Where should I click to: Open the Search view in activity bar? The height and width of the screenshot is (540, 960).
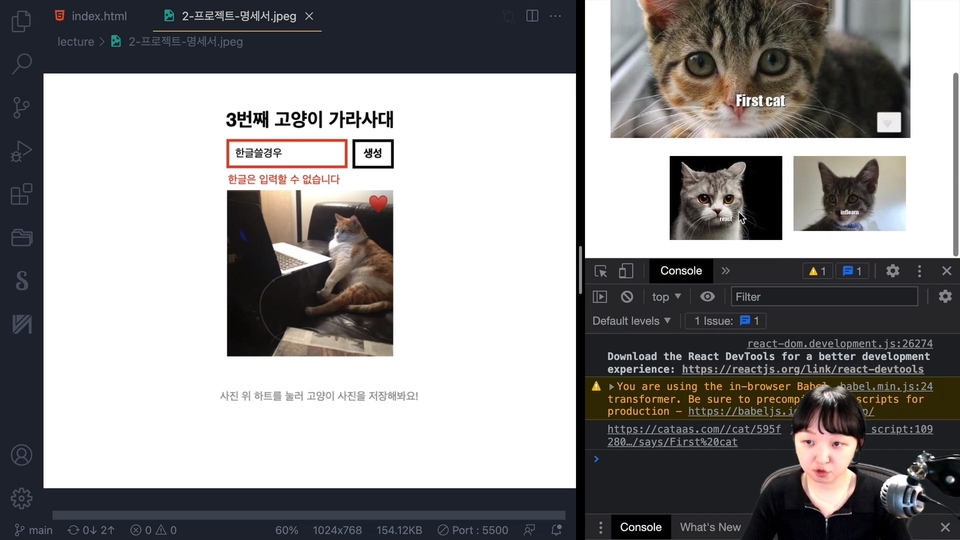point(21,64)
